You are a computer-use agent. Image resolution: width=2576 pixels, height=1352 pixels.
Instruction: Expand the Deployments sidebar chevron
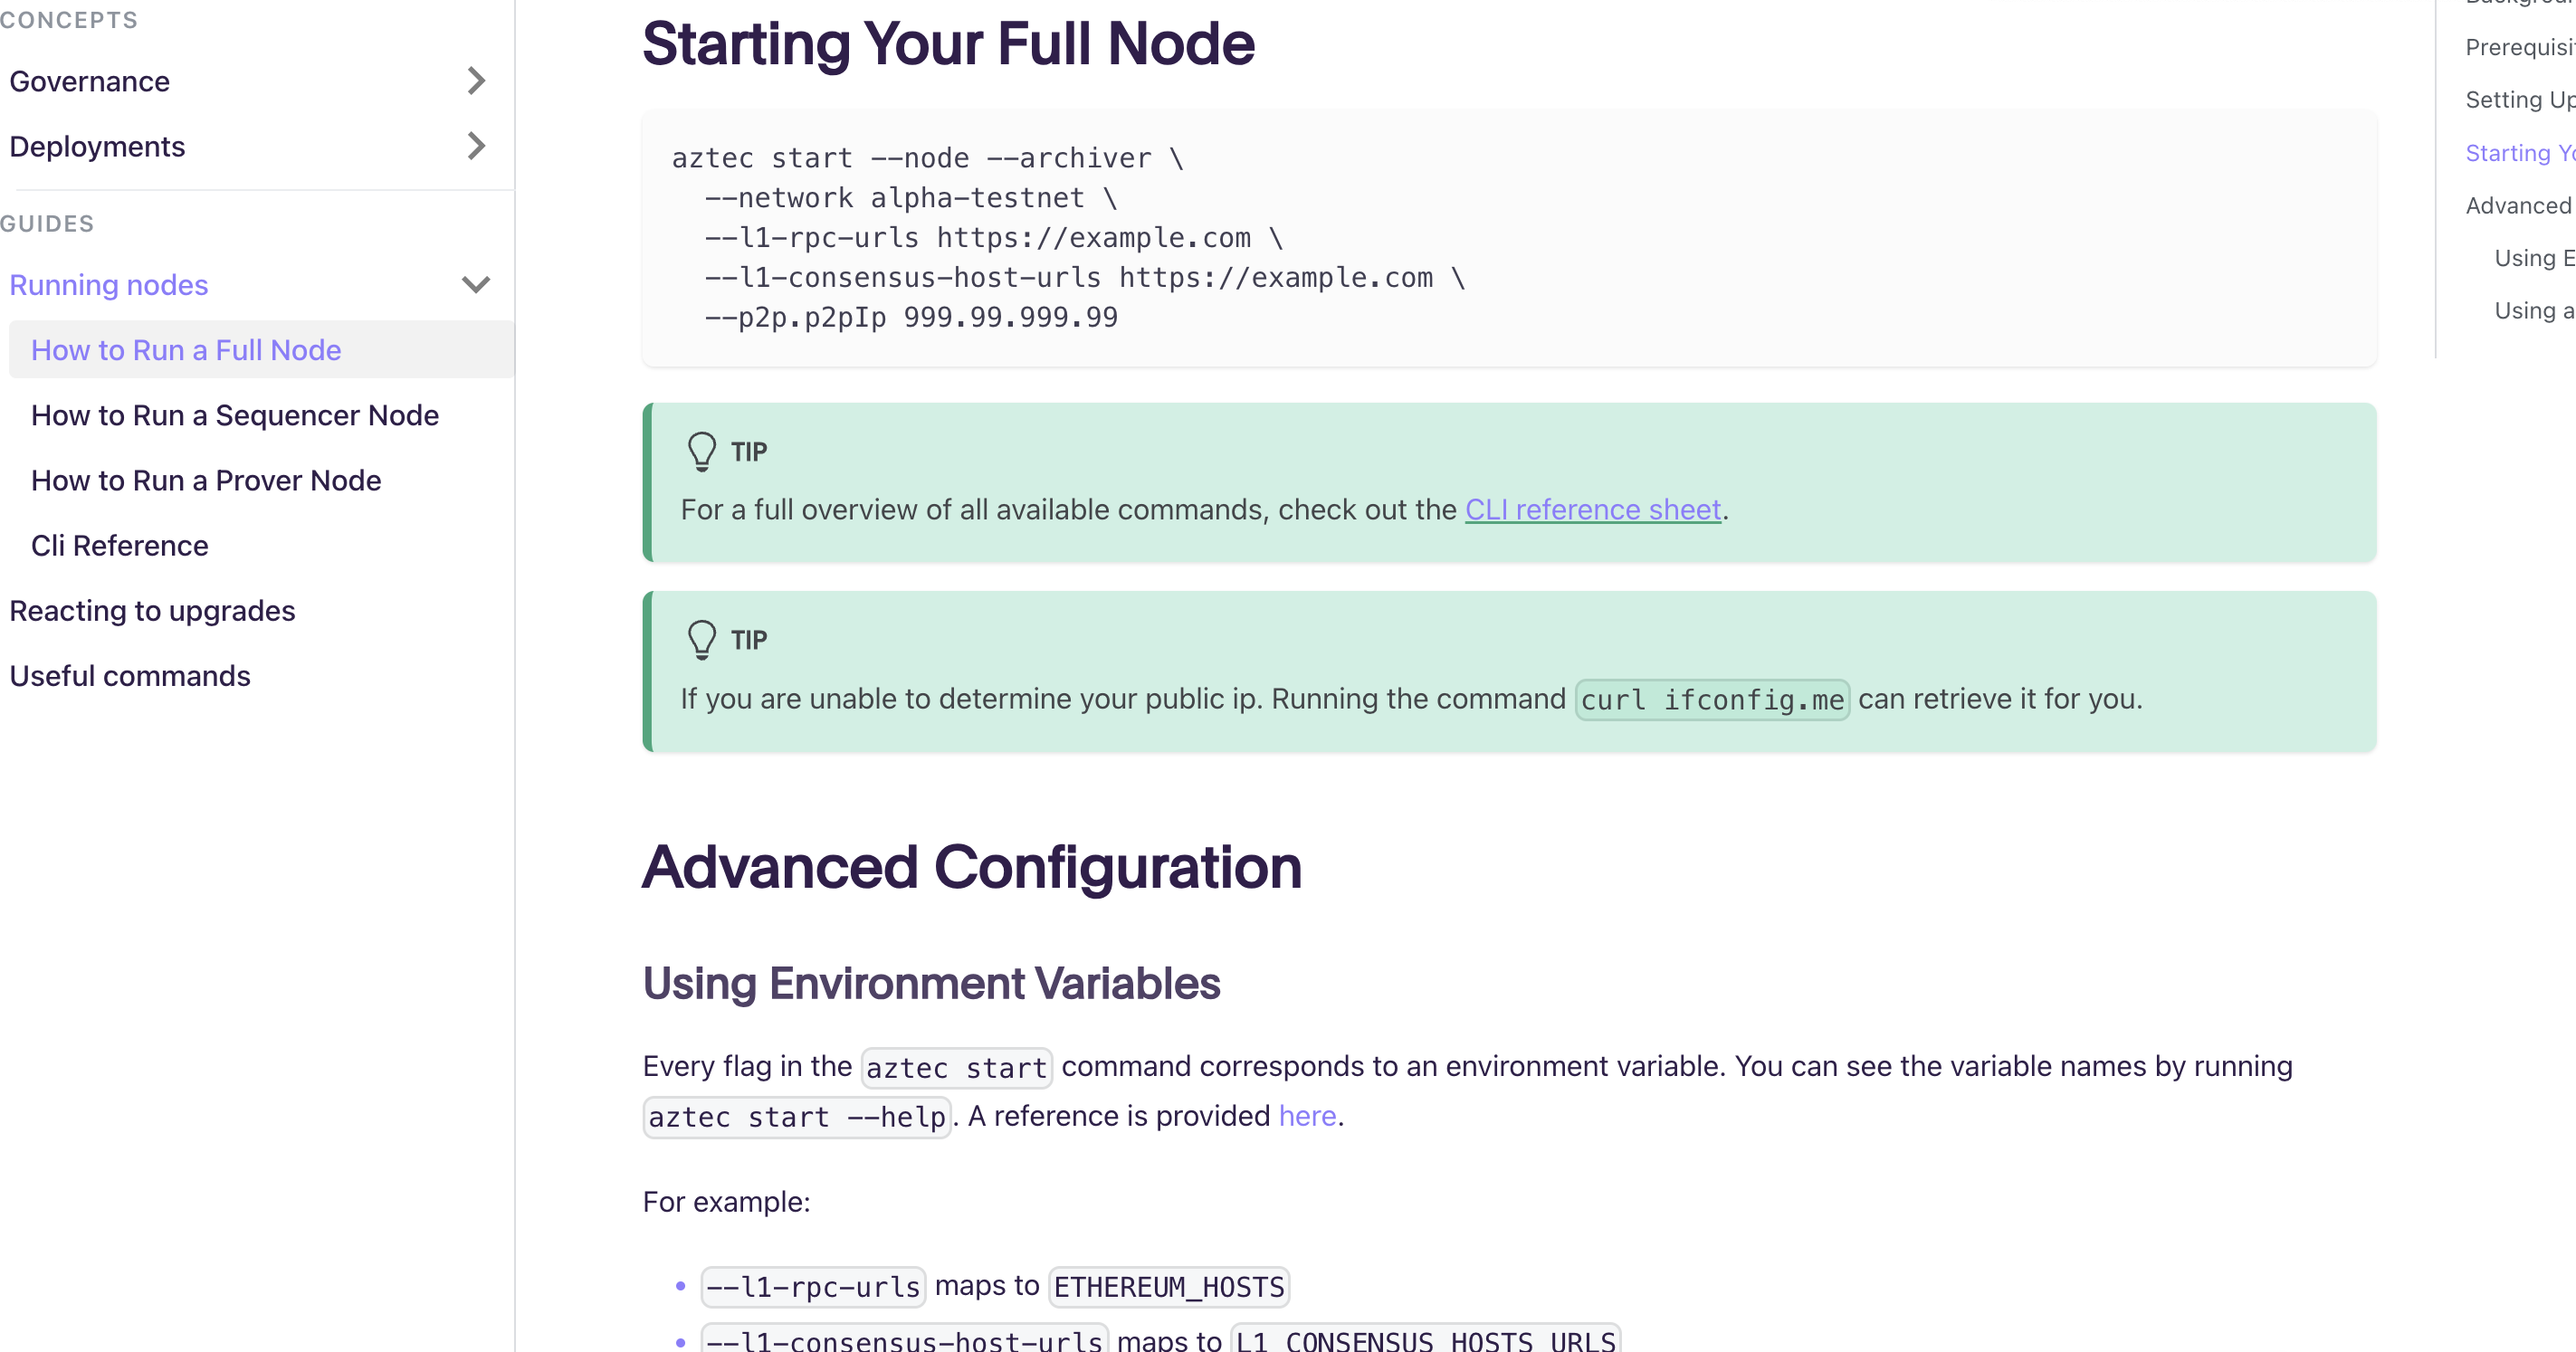476,146
